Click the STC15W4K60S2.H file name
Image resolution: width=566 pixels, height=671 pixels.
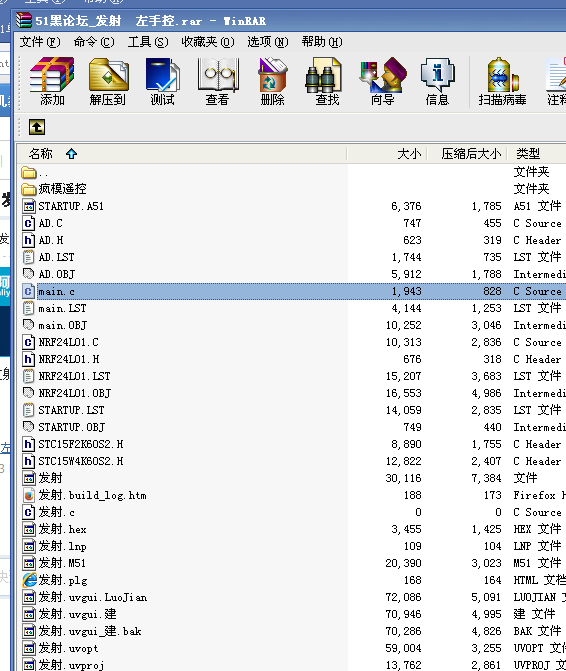pyautogui.click(x=81, y=461)
